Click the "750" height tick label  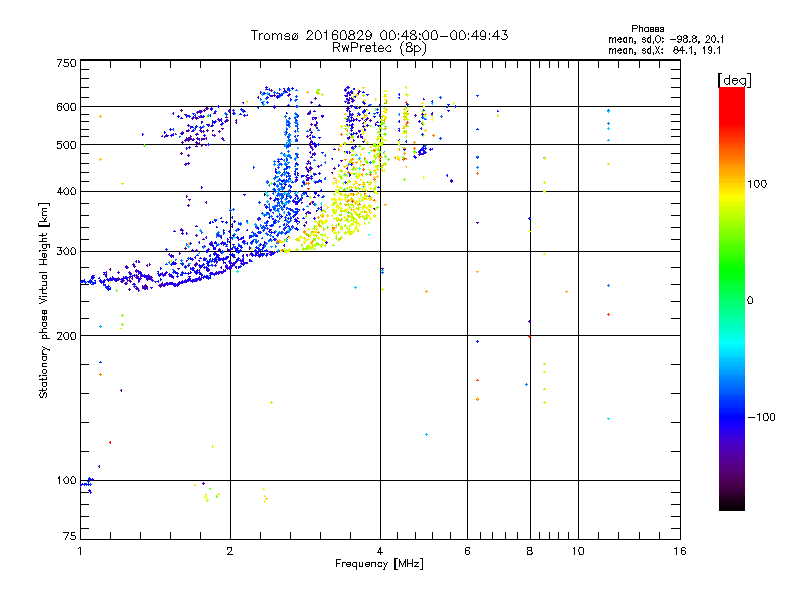click(66, 63)
